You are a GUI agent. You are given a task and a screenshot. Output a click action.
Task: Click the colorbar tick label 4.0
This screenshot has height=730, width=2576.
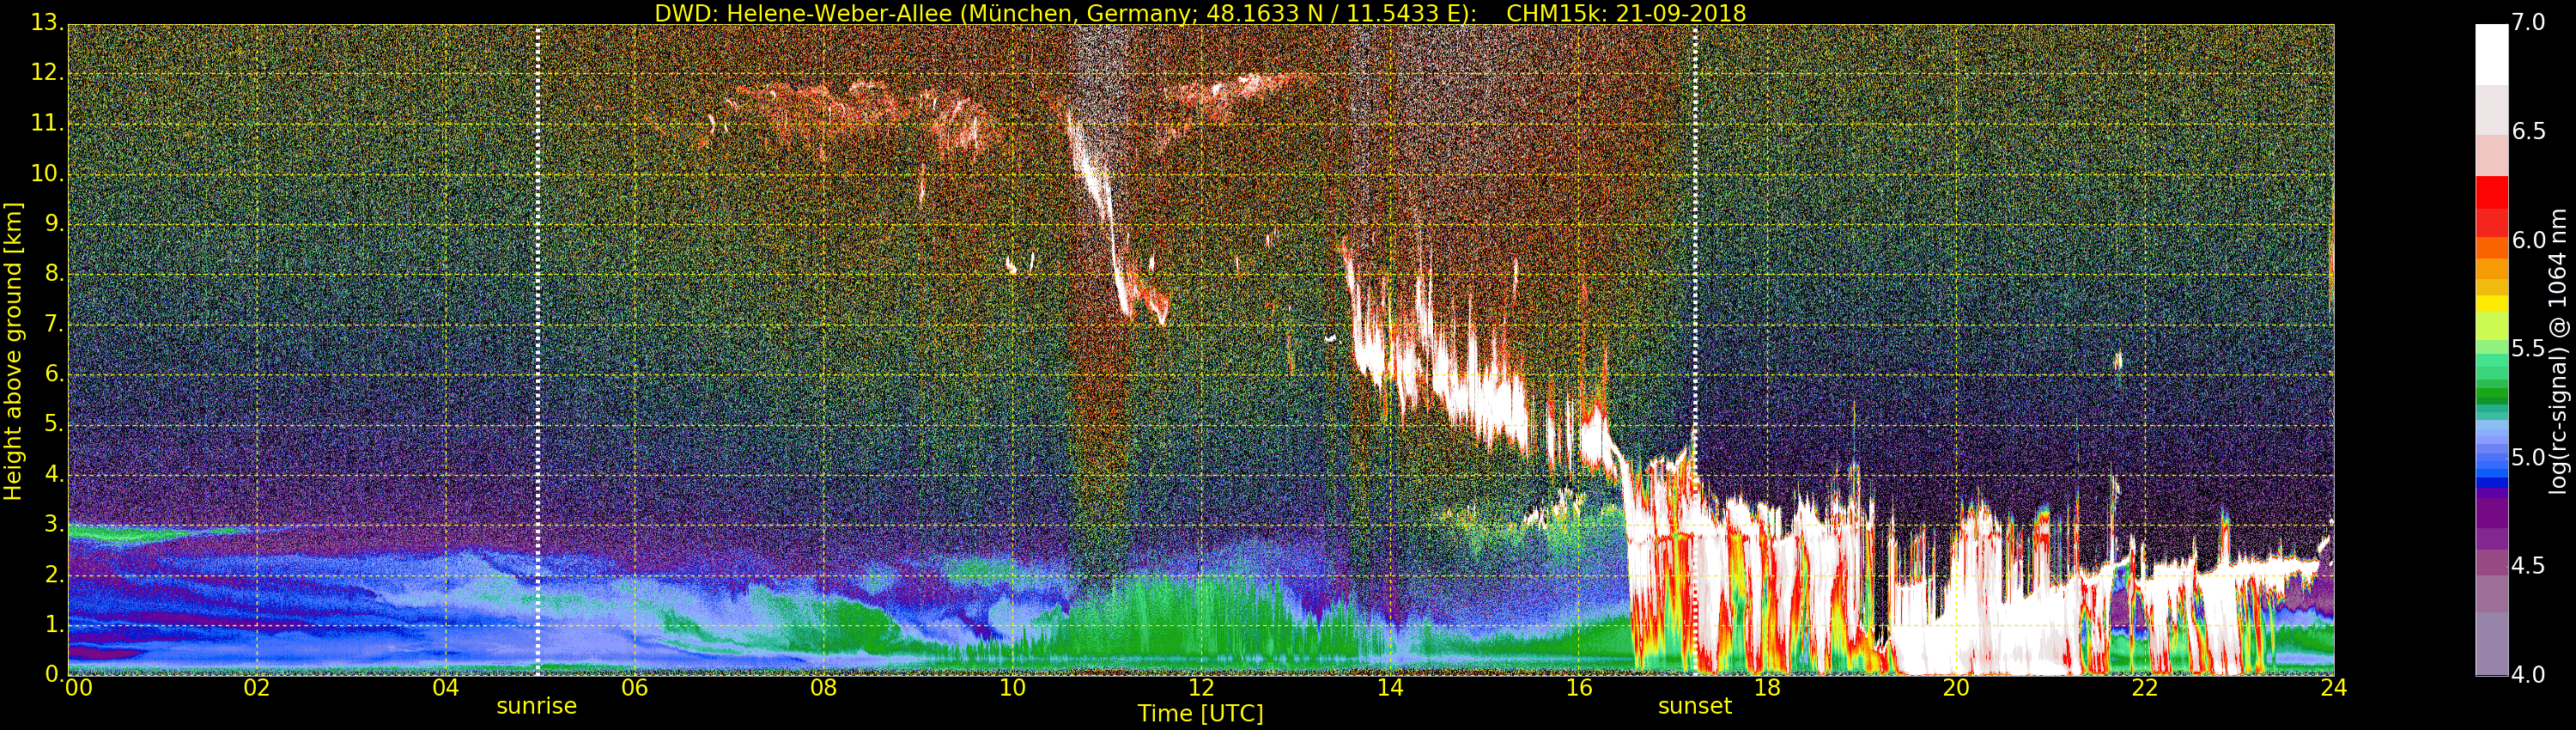click(x=2529, y=675)
